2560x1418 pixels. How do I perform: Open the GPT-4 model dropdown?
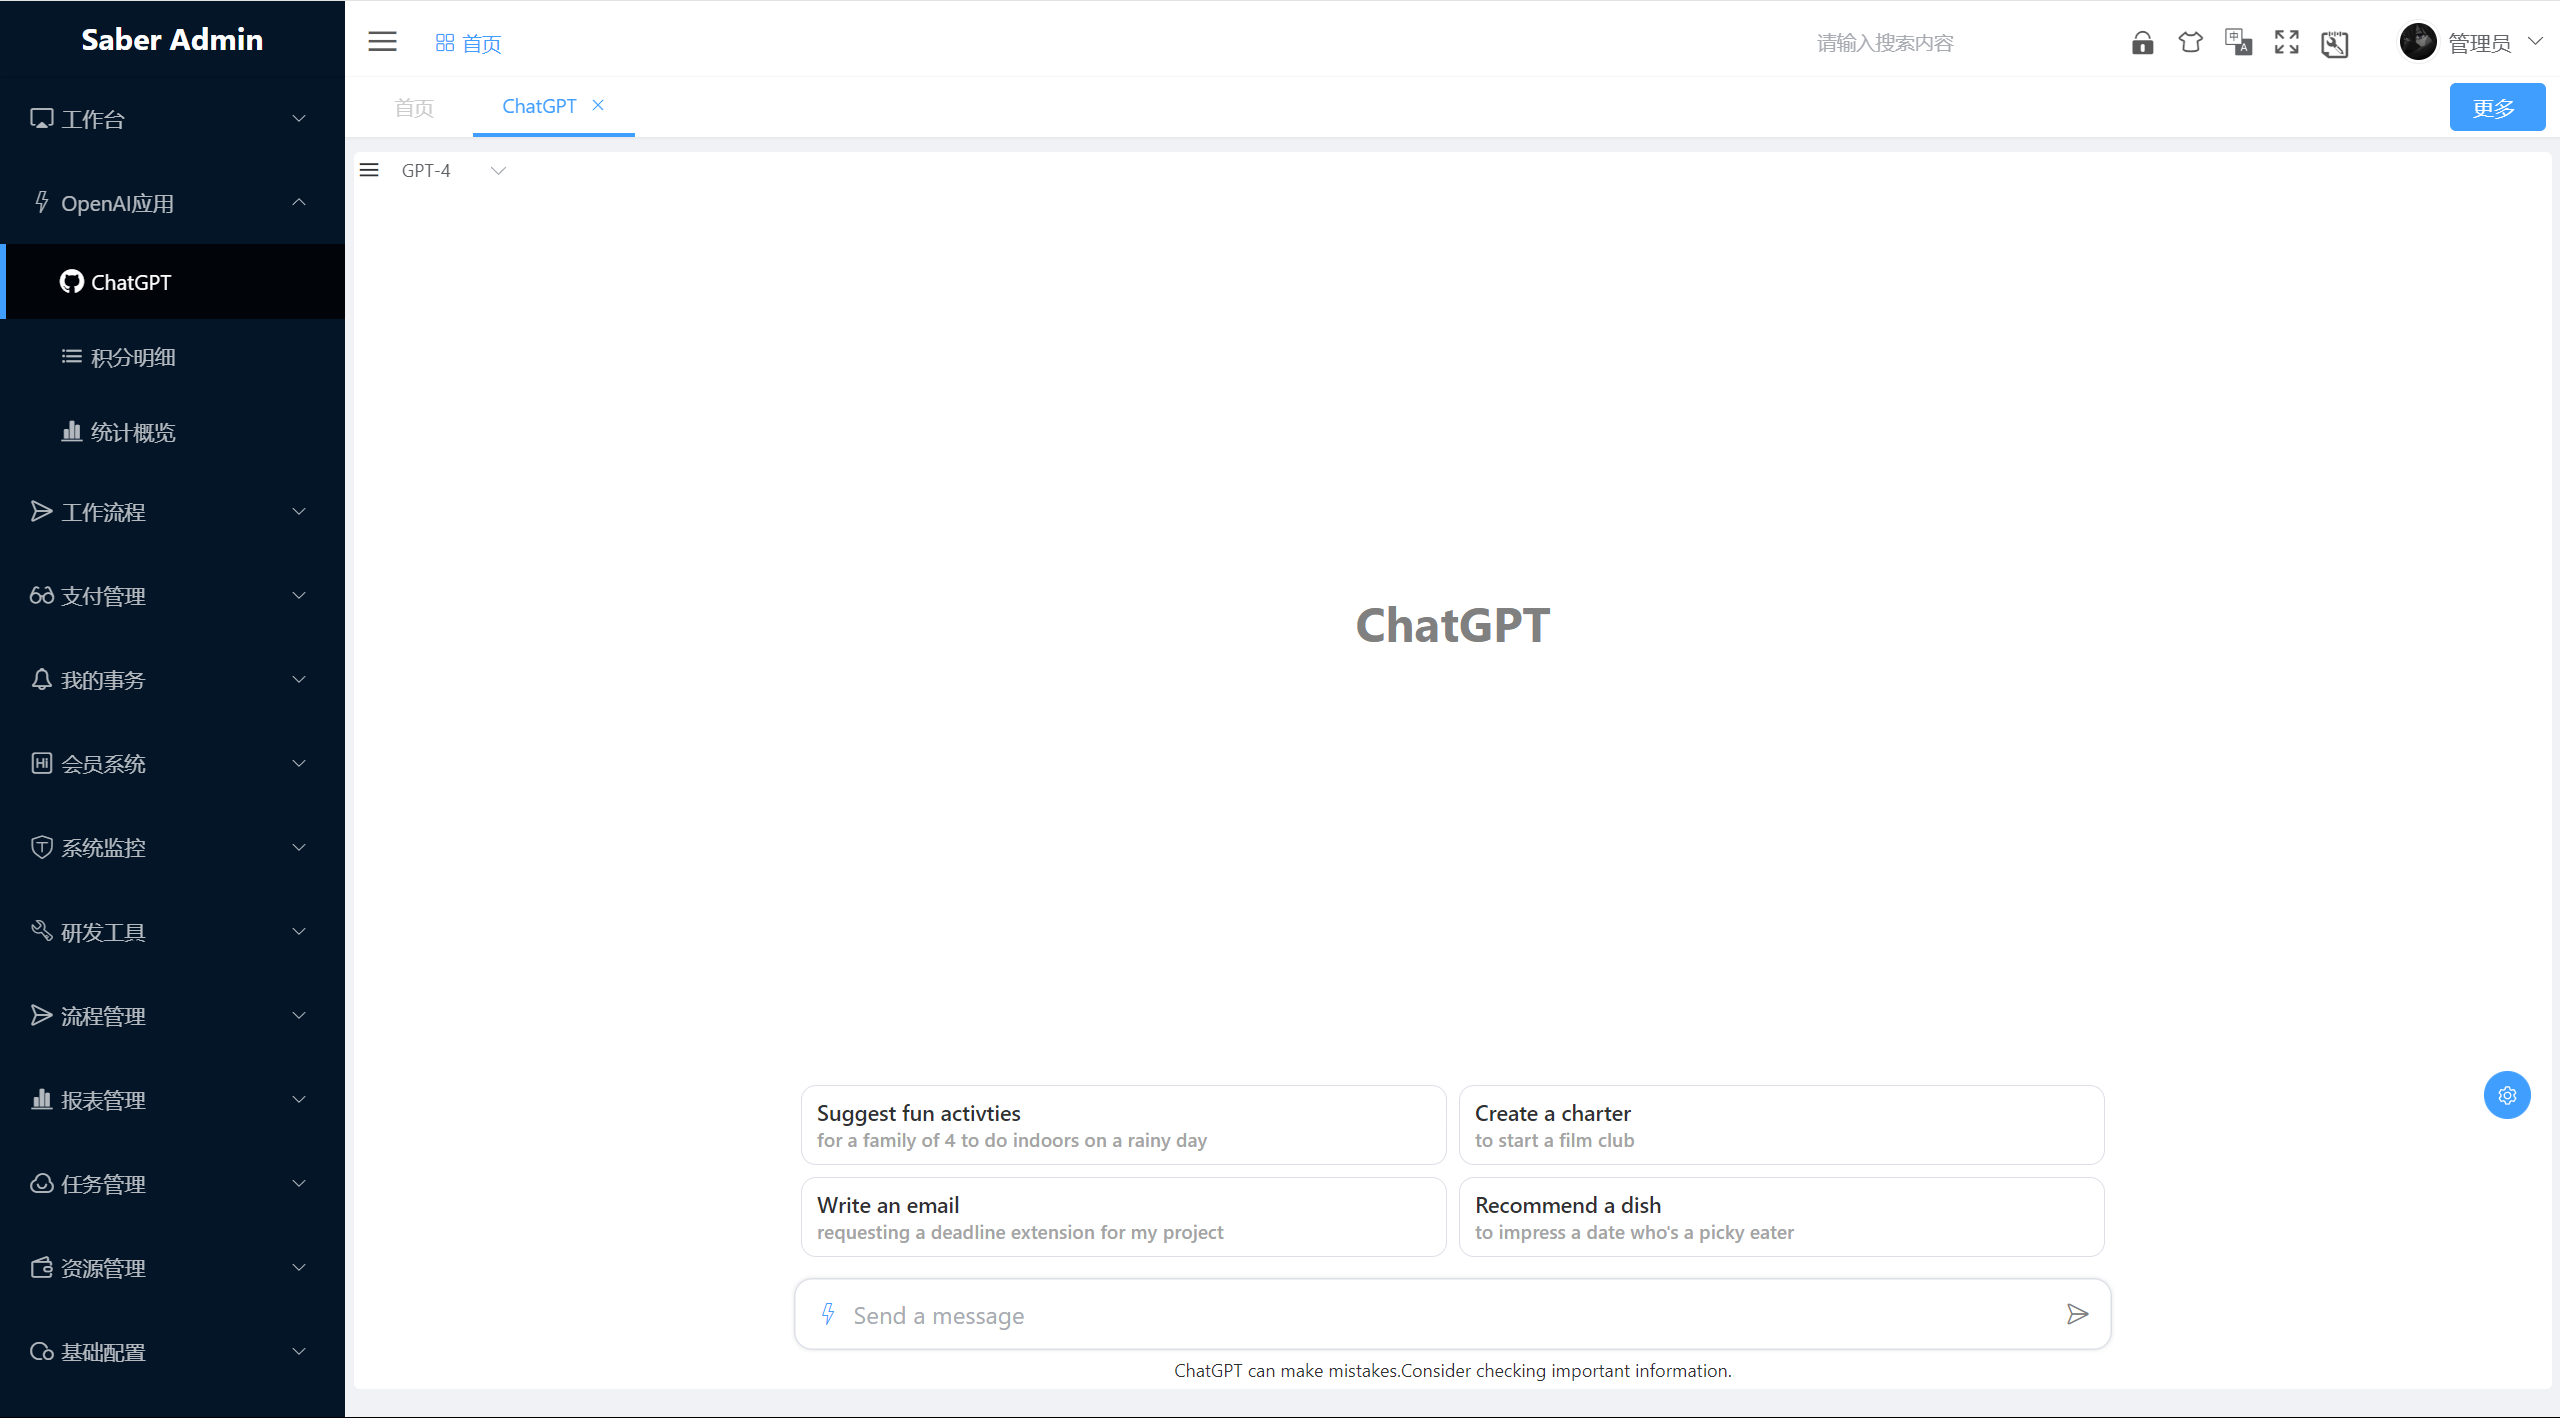click(454, 171)
